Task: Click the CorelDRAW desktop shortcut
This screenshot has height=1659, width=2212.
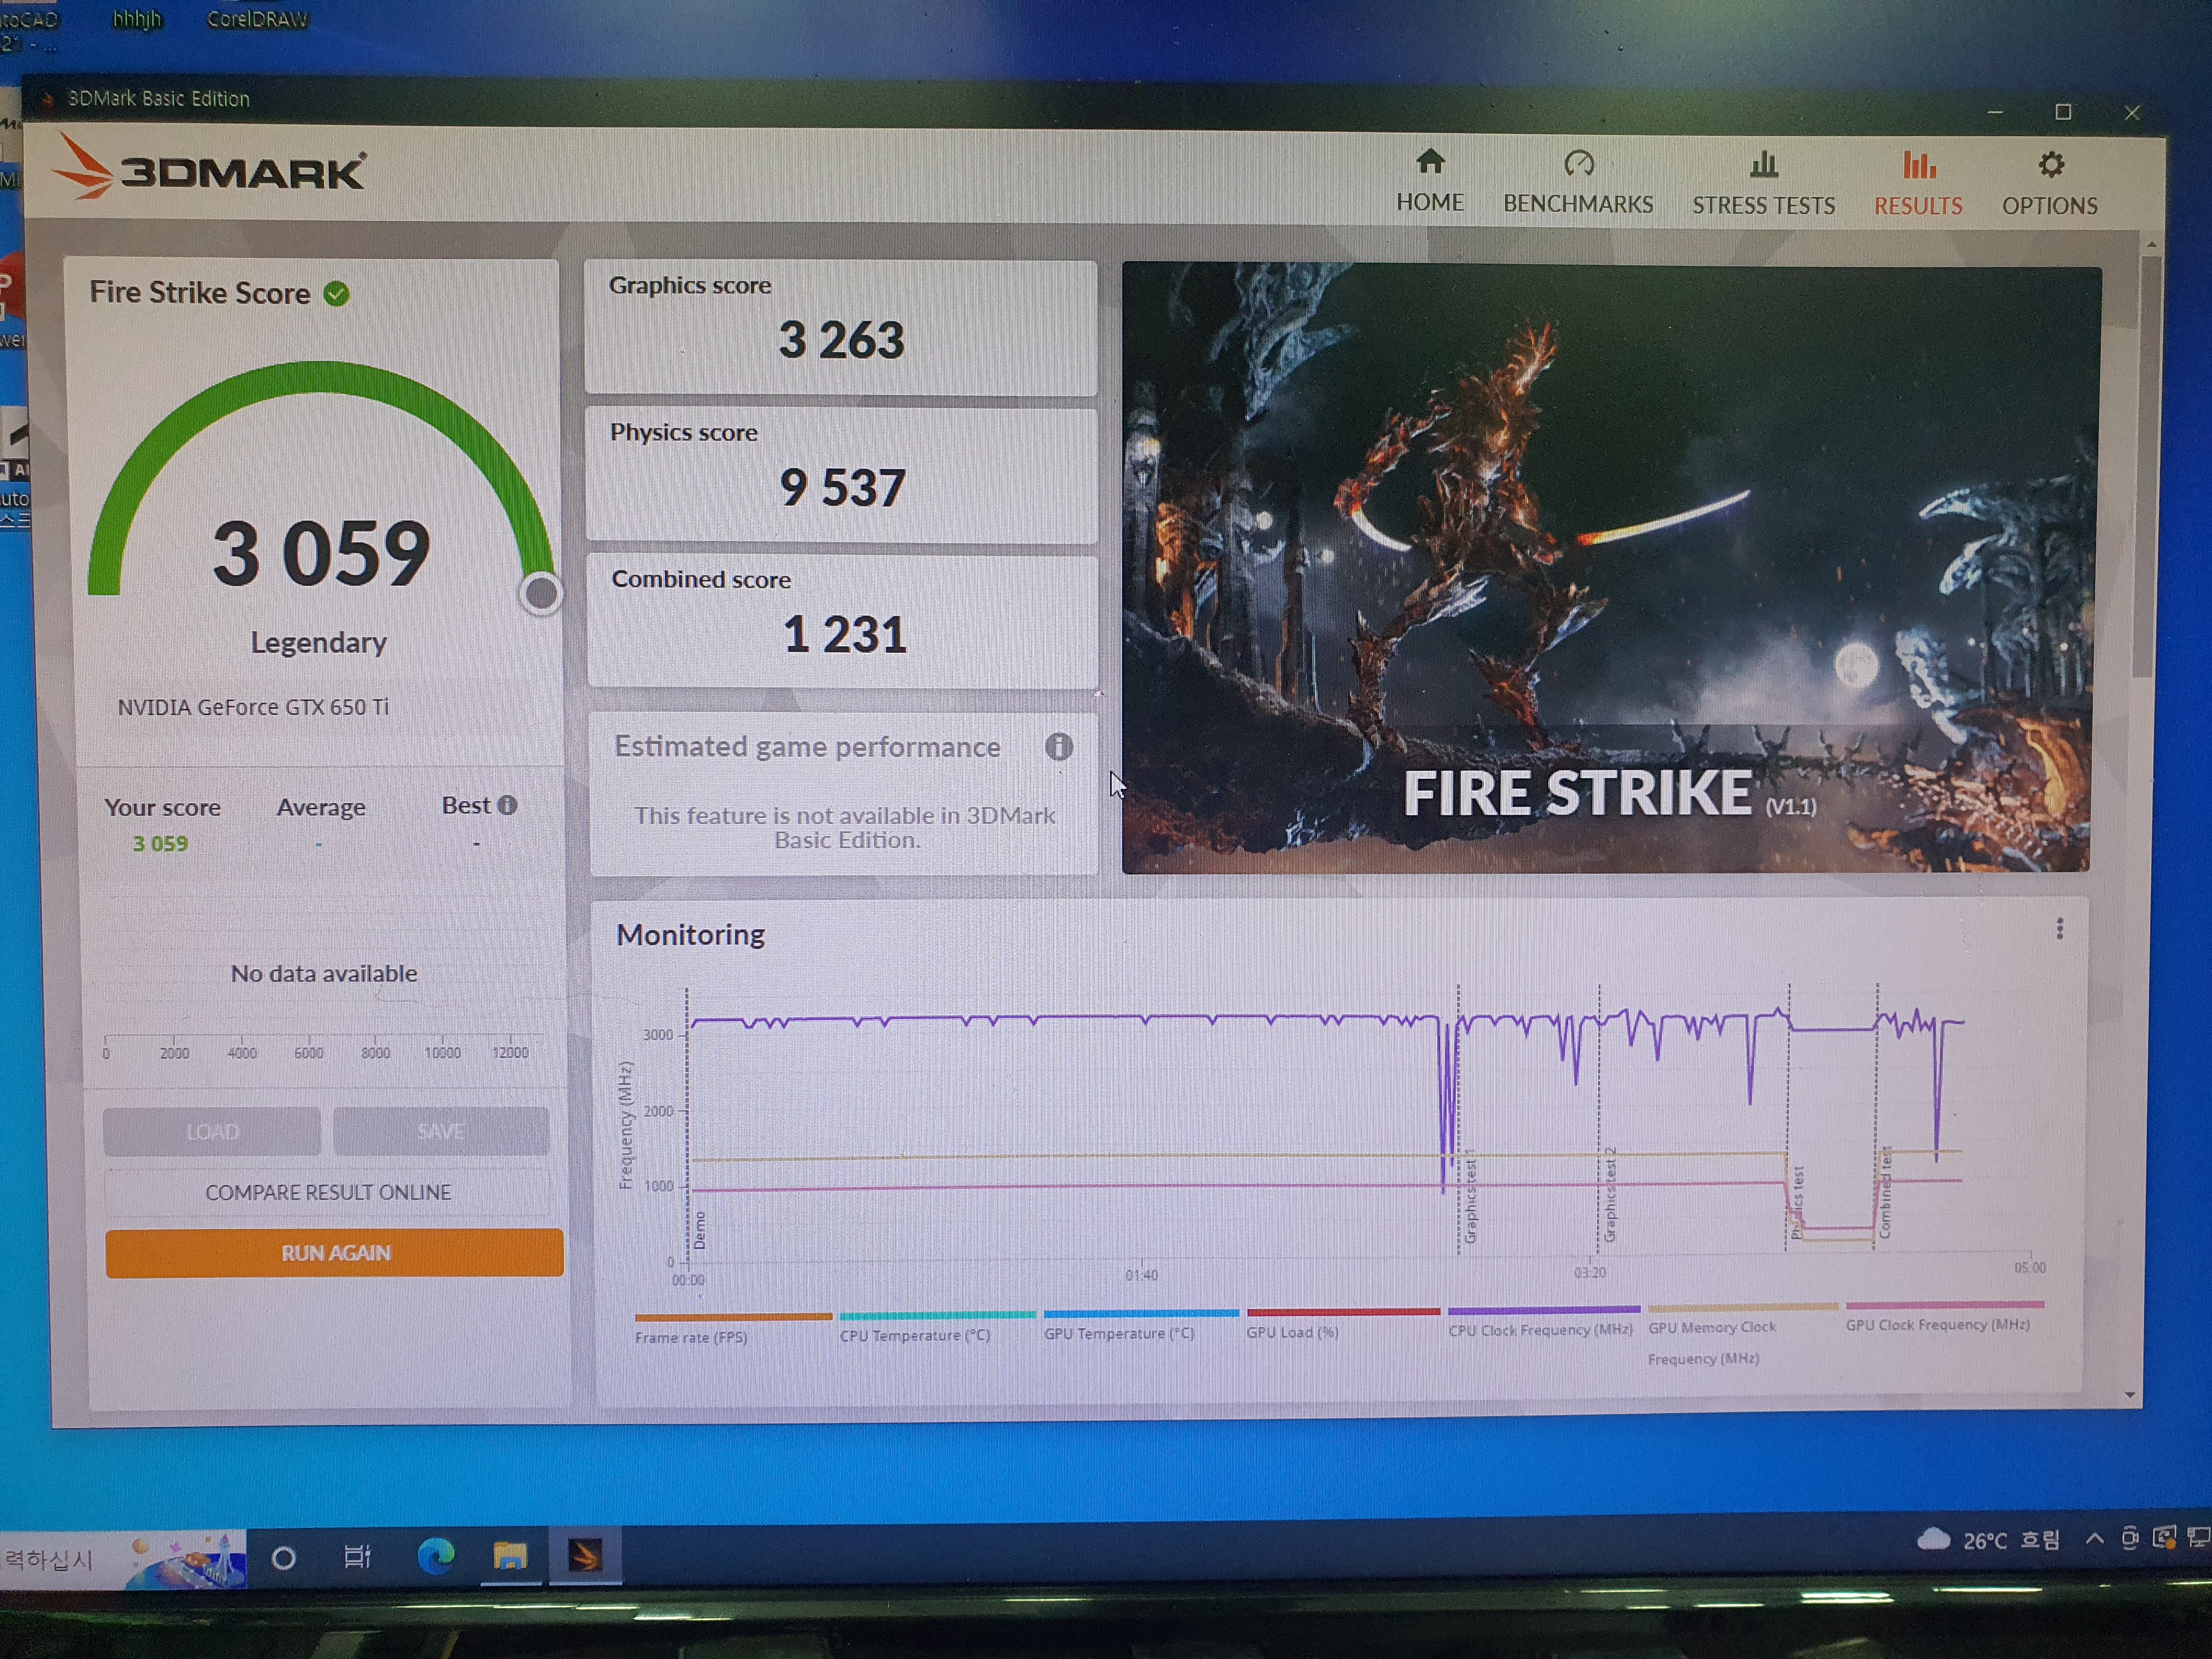Action: pyautogui.click(x=258, y=19)
